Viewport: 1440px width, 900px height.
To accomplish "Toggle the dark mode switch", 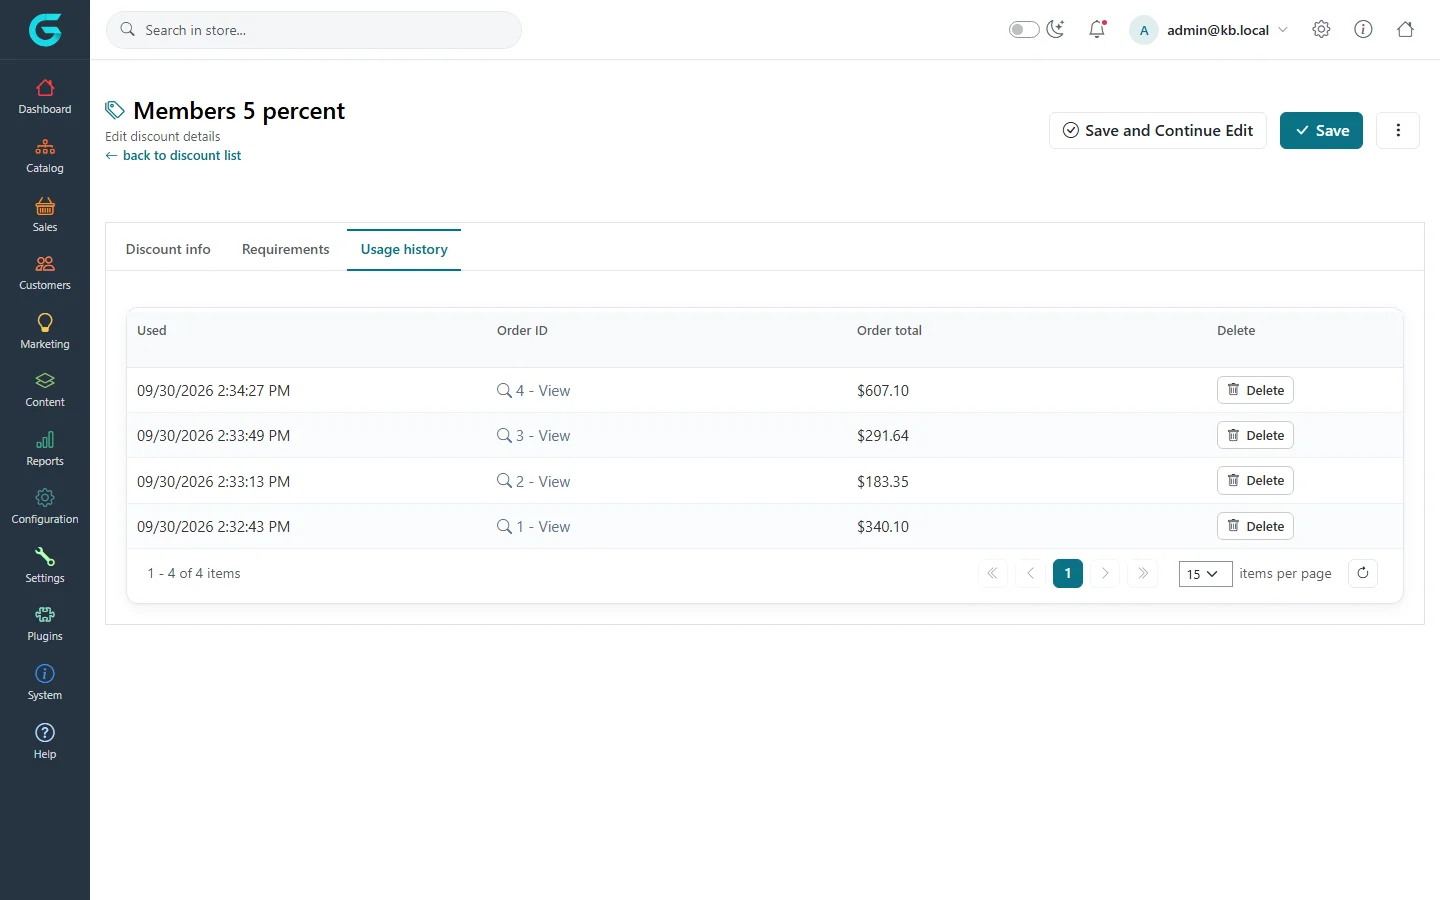I will [x=1024, y=30].
